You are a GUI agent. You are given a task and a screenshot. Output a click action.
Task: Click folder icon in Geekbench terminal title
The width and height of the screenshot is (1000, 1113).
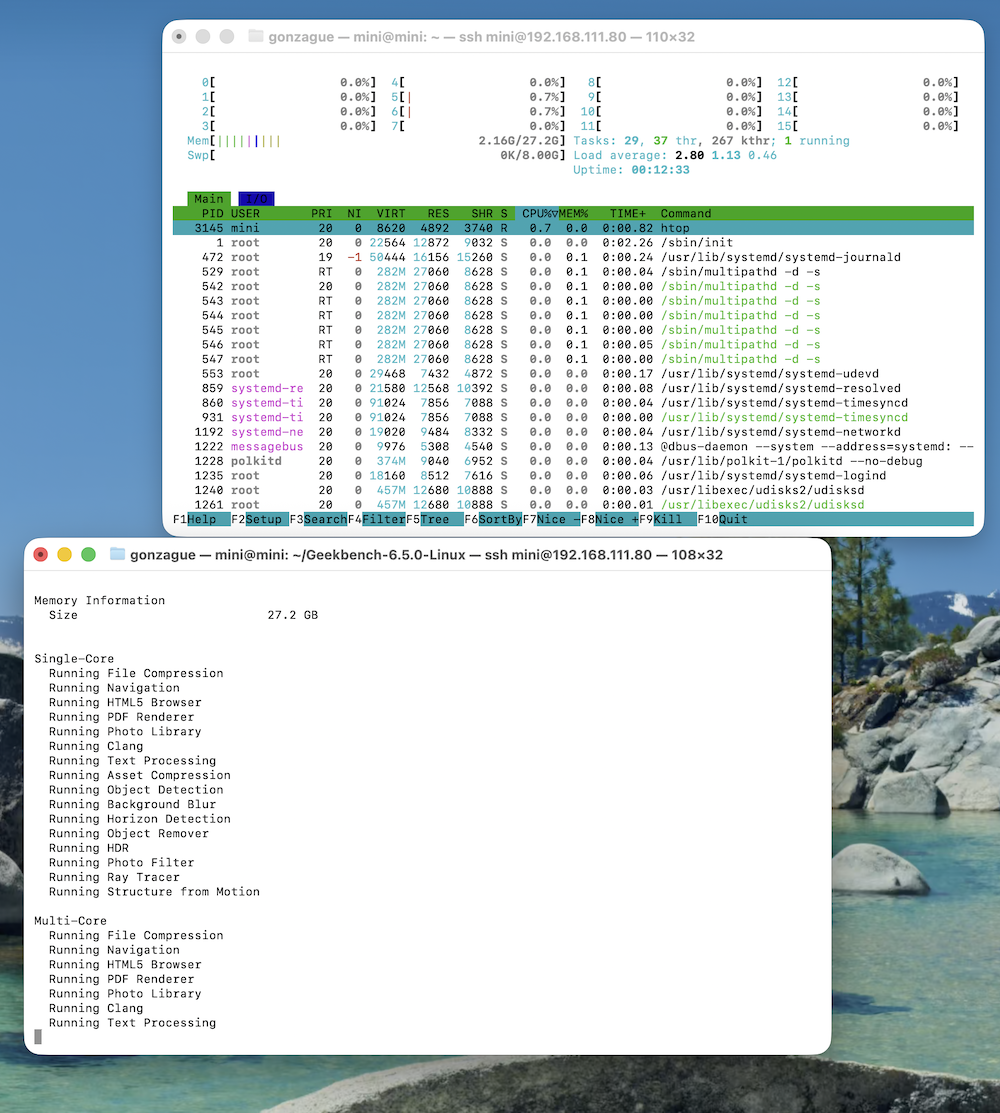pyautogui.click(x=117, y=554)
